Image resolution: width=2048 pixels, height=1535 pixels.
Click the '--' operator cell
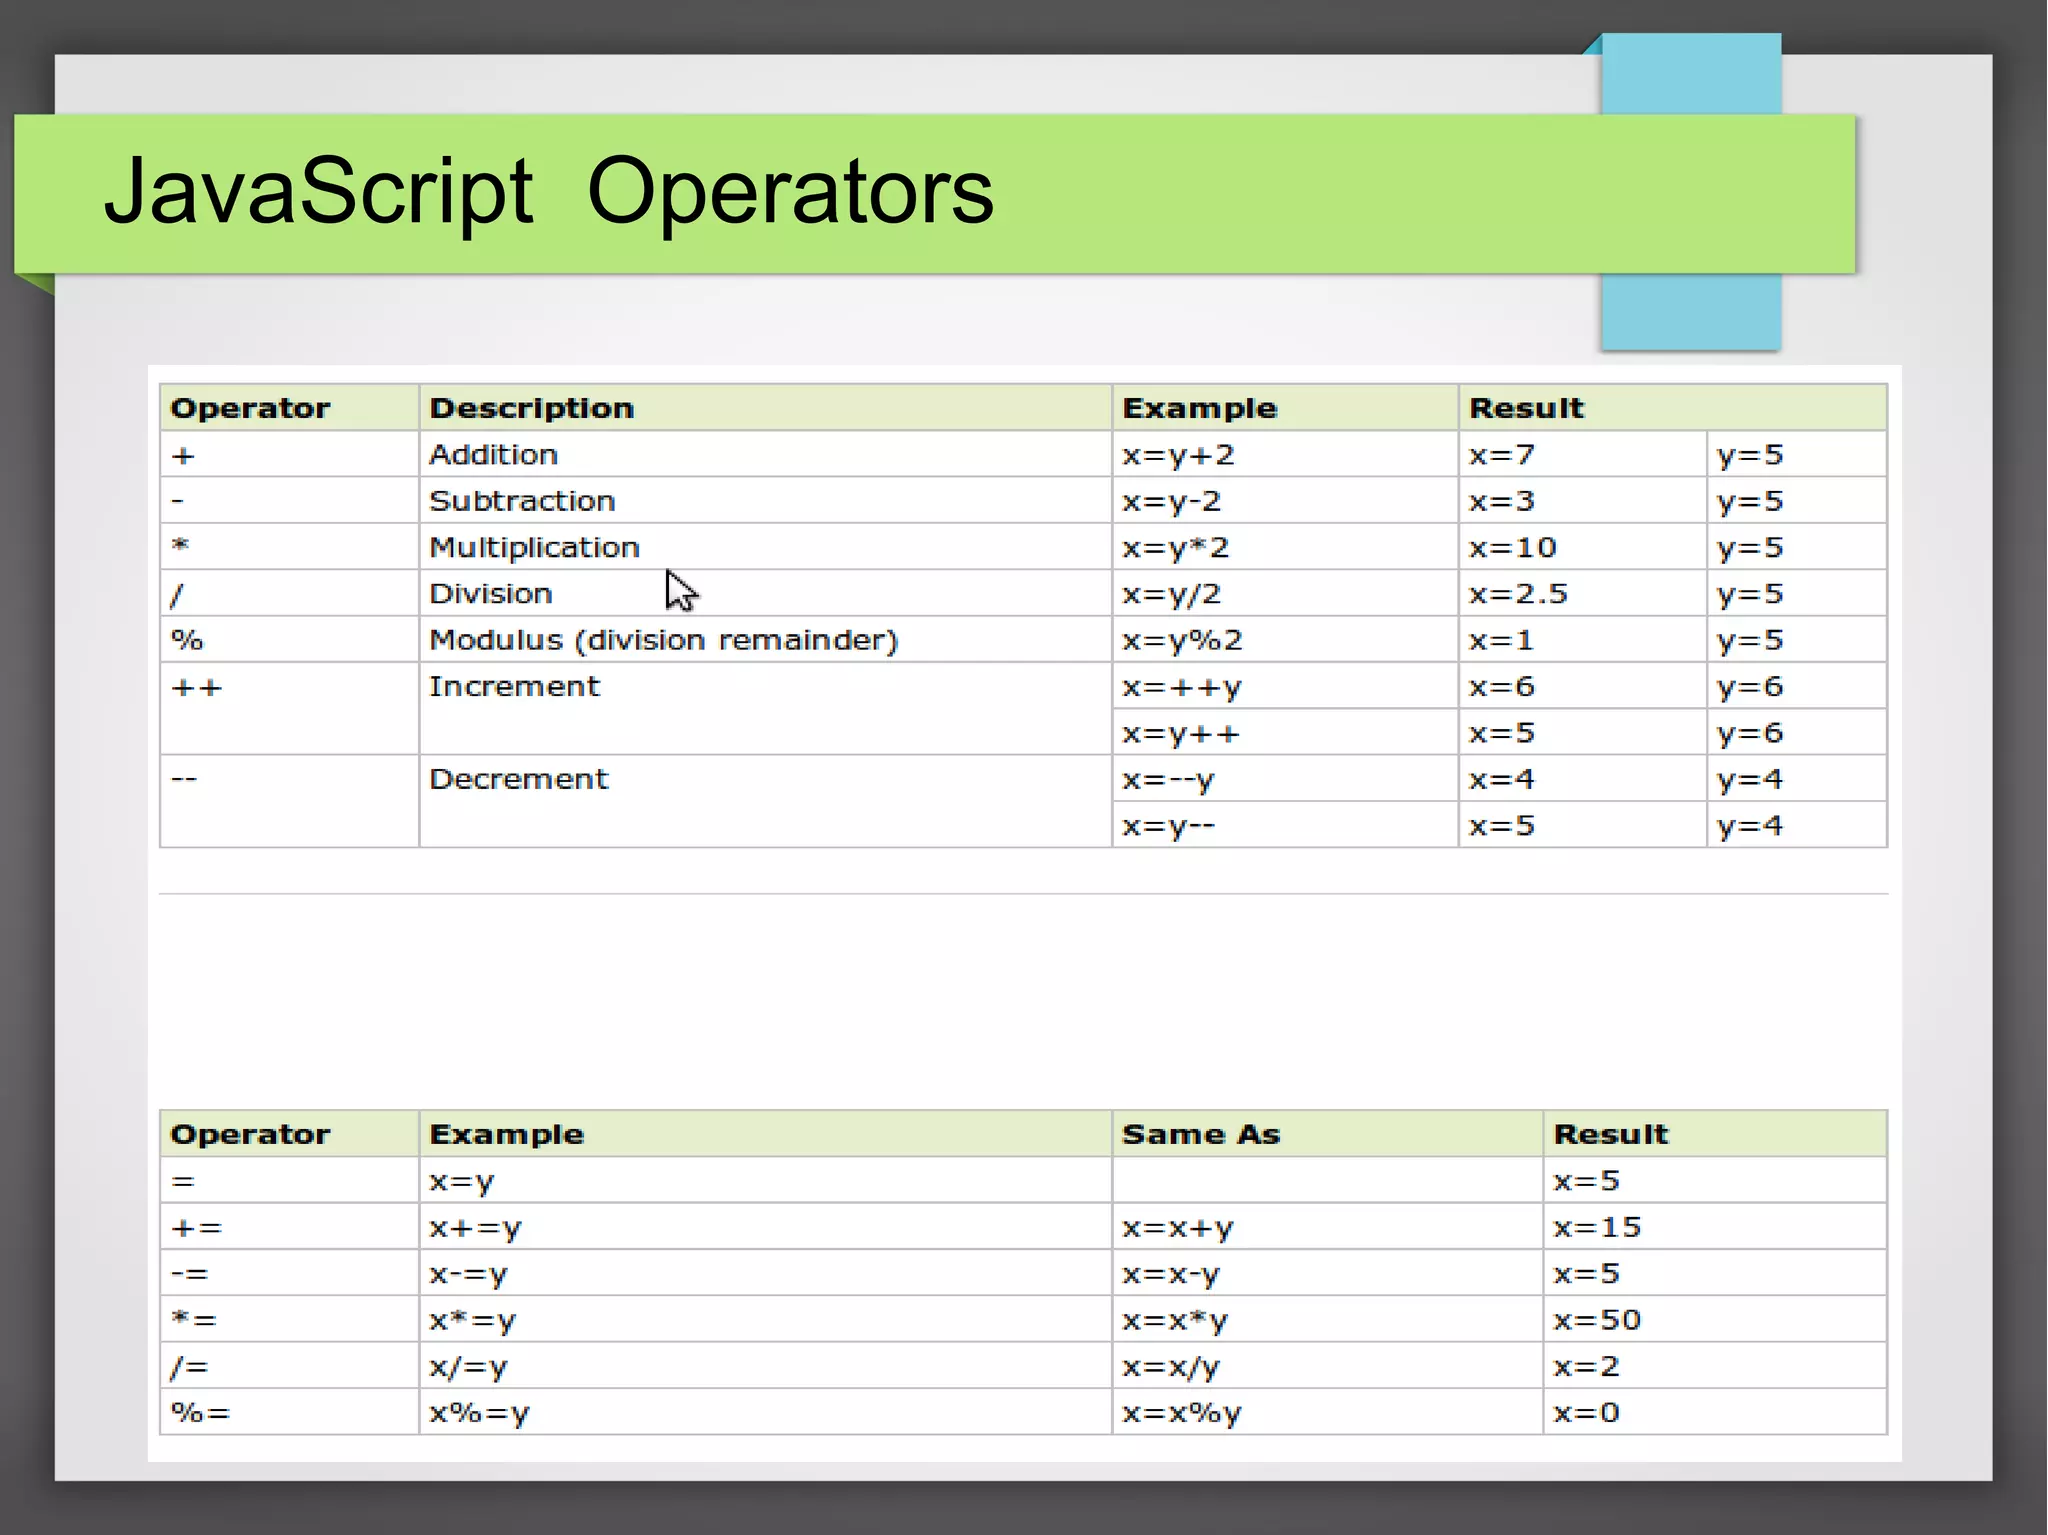click(x=289, y=801)
